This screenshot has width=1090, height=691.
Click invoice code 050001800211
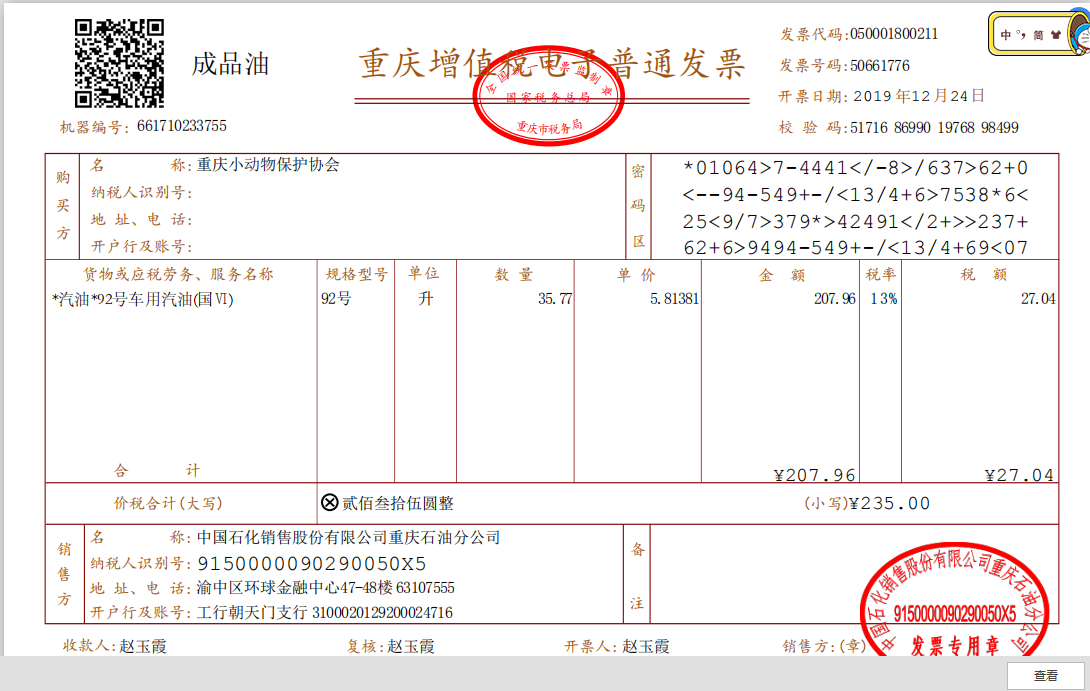(x=894, y=34)
